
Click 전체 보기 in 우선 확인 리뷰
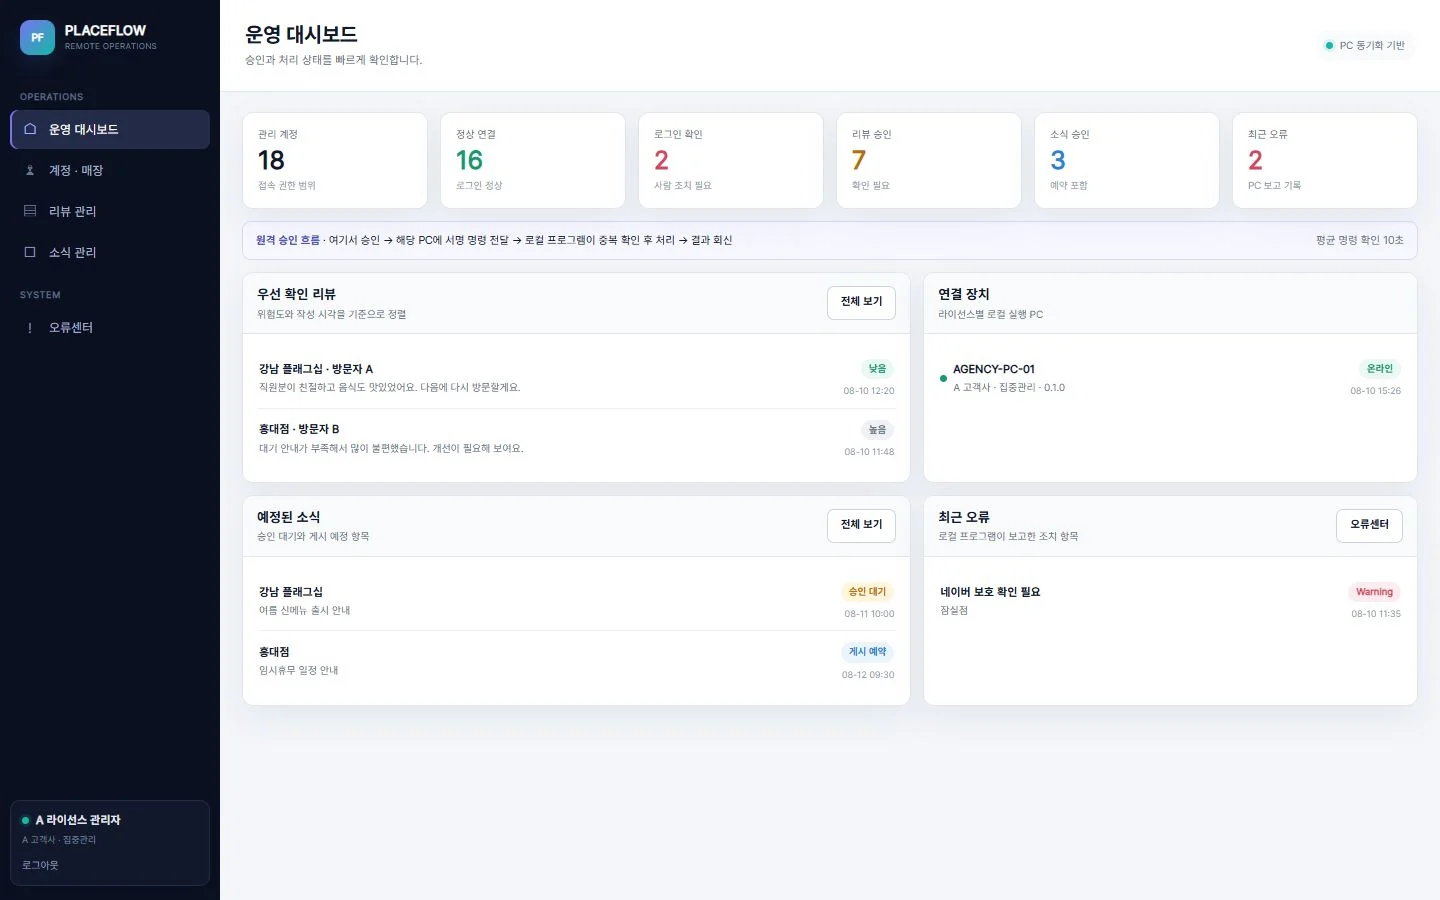click(861, 302)
